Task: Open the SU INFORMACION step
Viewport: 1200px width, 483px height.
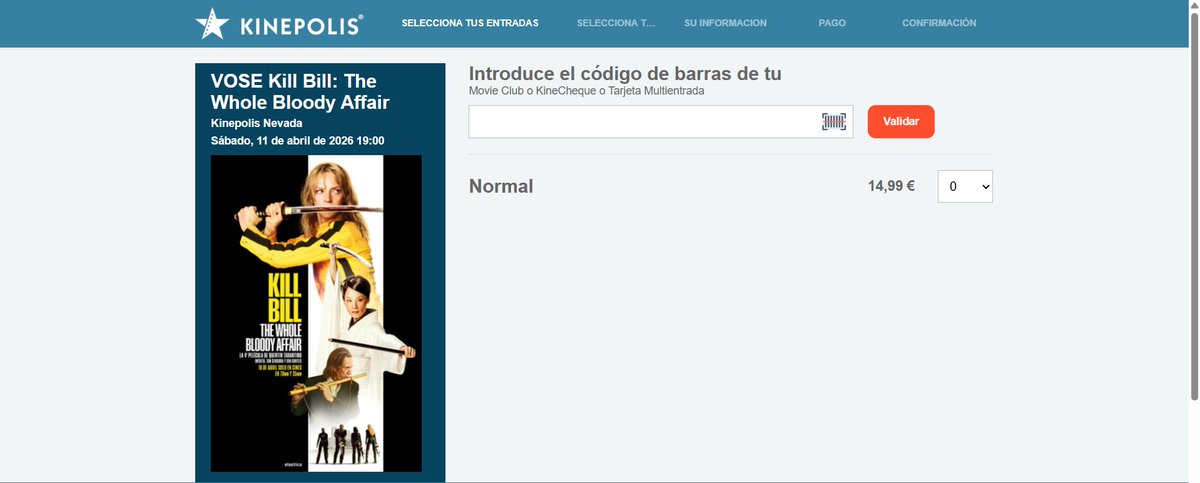Action: click(725, 23)
